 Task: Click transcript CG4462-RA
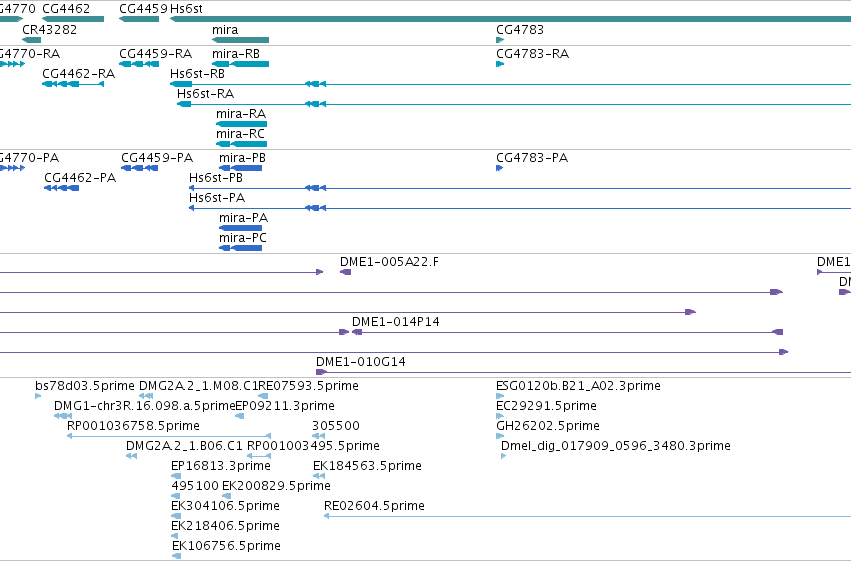click(x=73, y=84)
